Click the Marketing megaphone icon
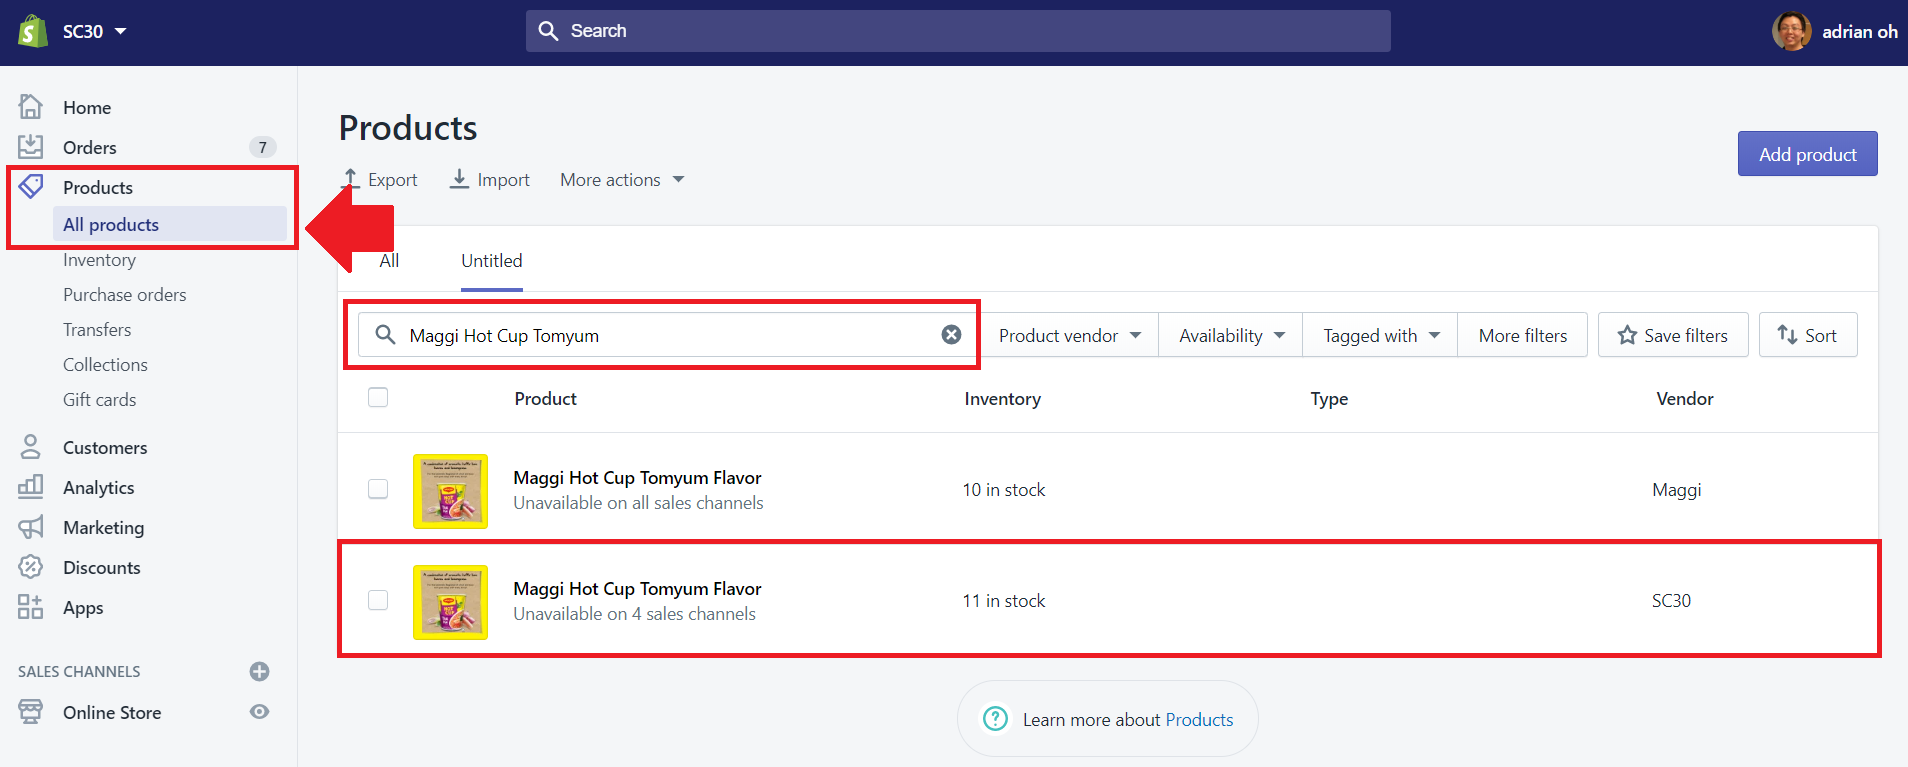 tap(31, 527)
